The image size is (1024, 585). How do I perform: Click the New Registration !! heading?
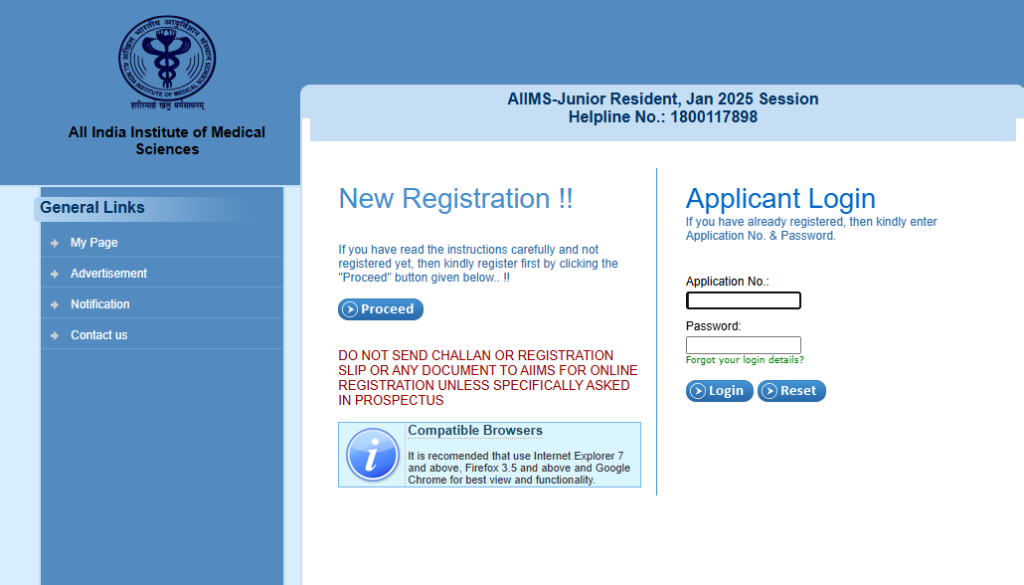click(455, 198)
